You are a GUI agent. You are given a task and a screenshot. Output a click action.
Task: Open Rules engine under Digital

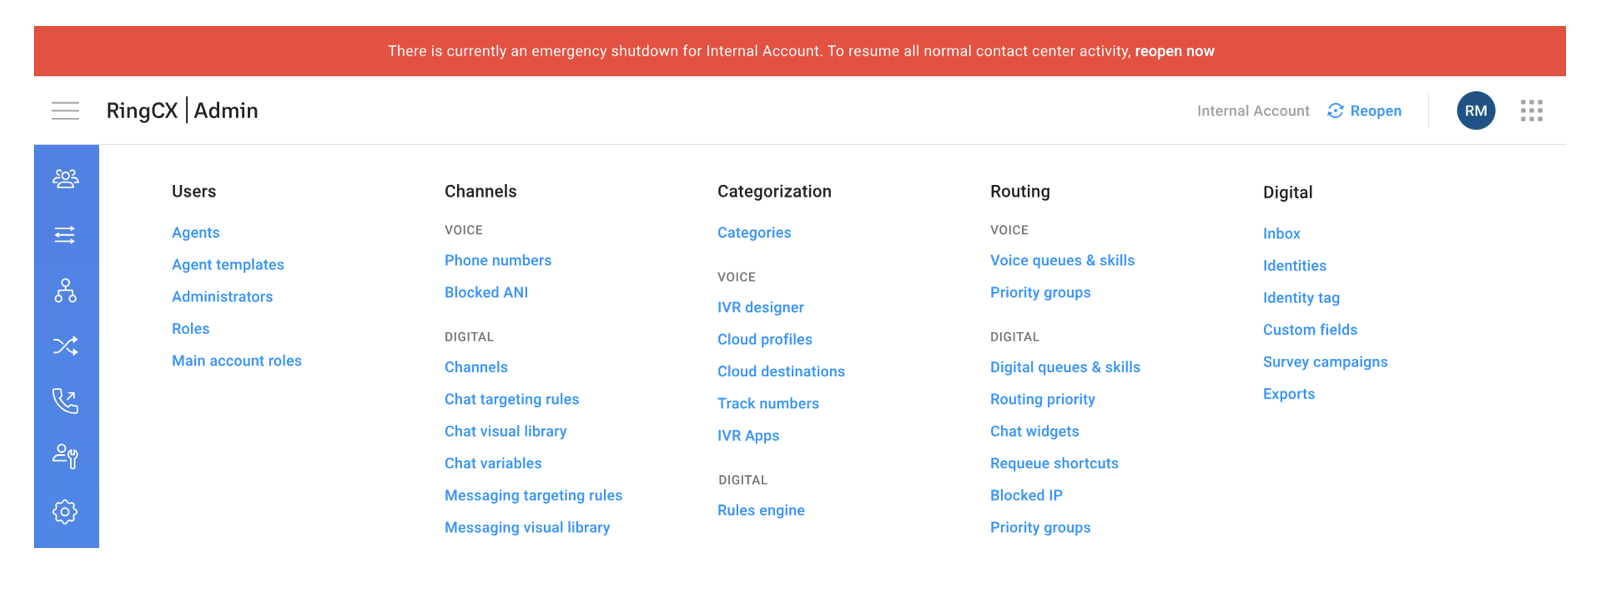761,511
